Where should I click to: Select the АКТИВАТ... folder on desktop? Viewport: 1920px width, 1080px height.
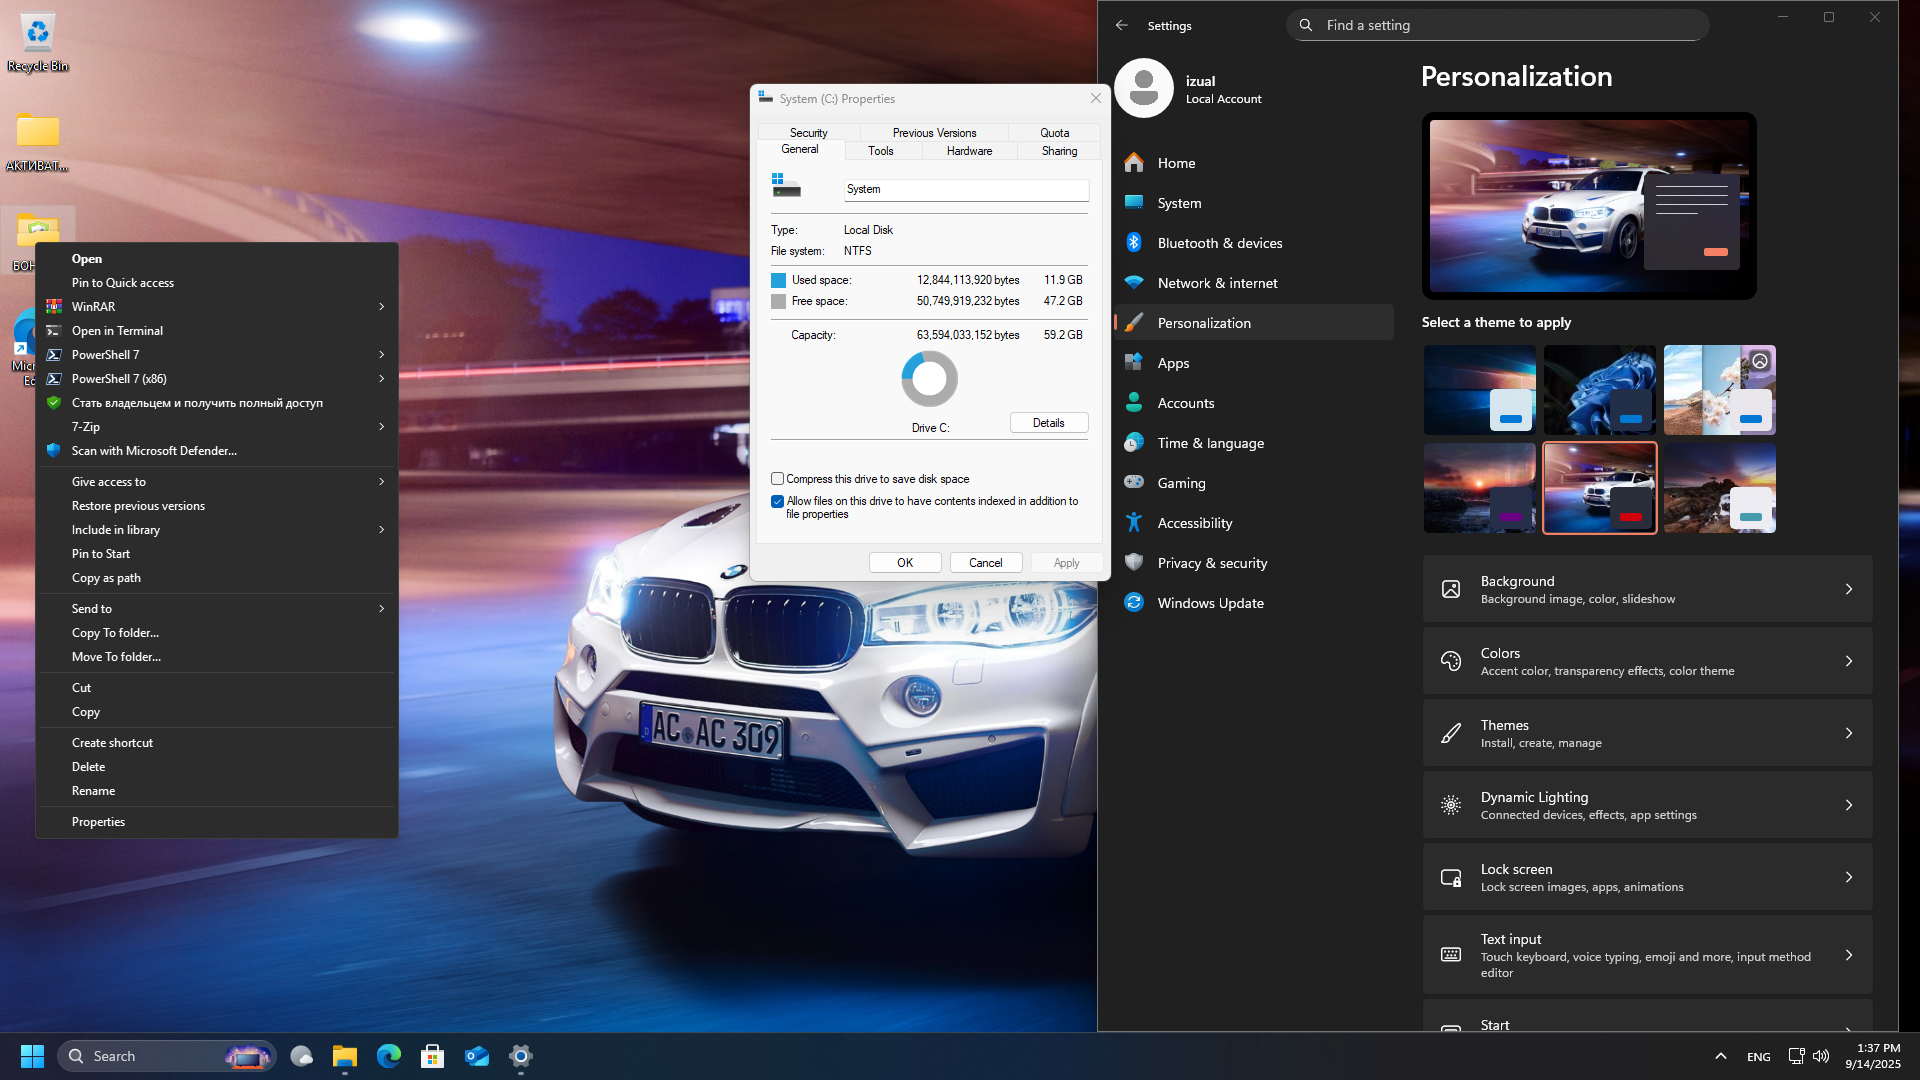(38, 142)
